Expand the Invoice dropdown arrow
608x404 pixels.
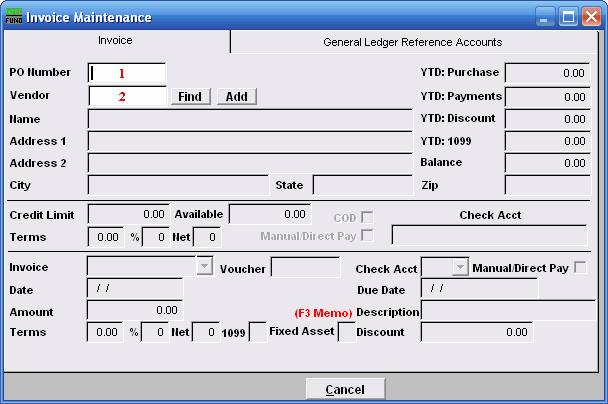pyautogui.click(x=204, y=266)
